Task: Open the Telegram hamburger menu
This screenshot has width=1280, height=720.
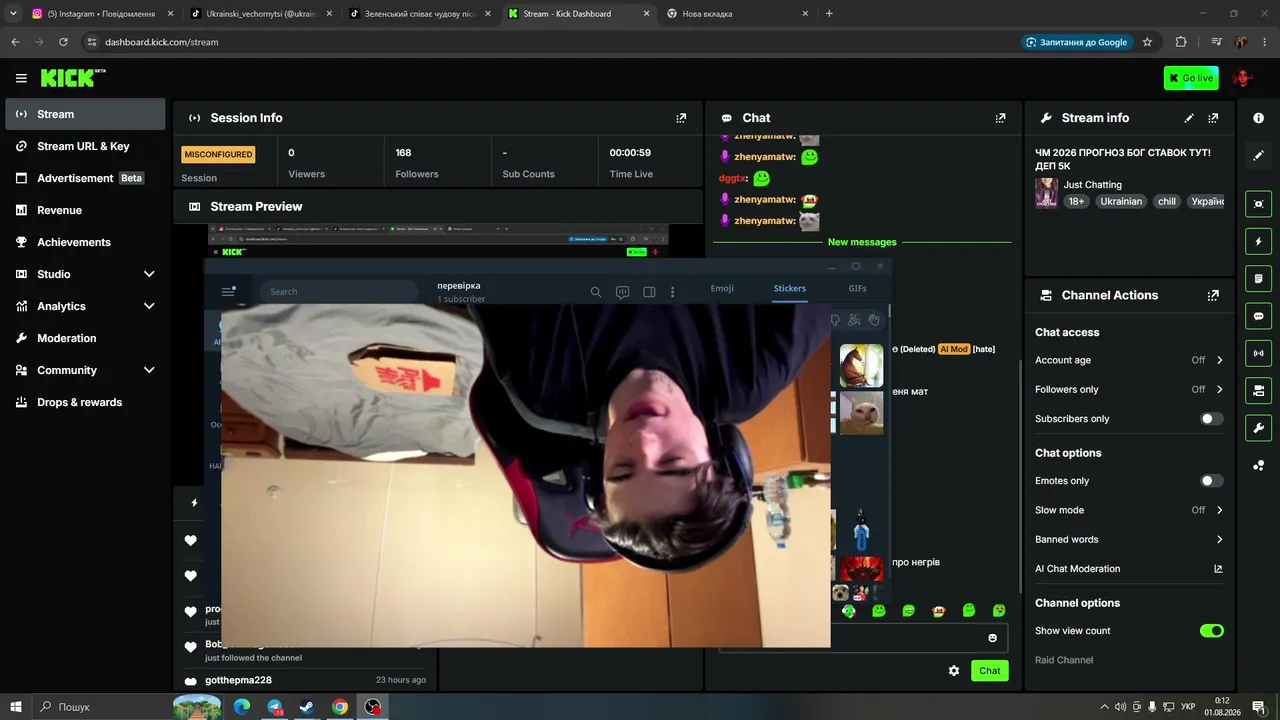Action: [228, 292]
